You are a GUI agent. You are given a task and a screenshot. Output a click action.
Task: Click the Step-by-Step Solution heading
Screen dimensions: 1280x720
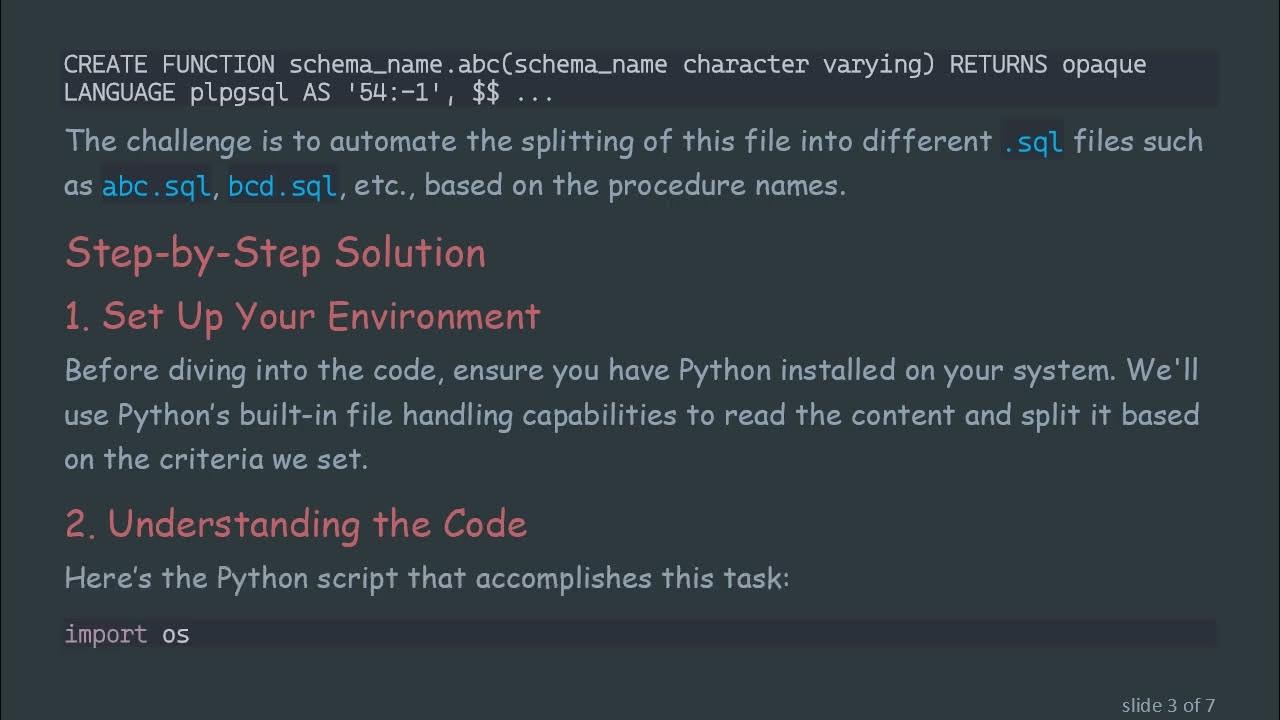(x=275, y=253)
